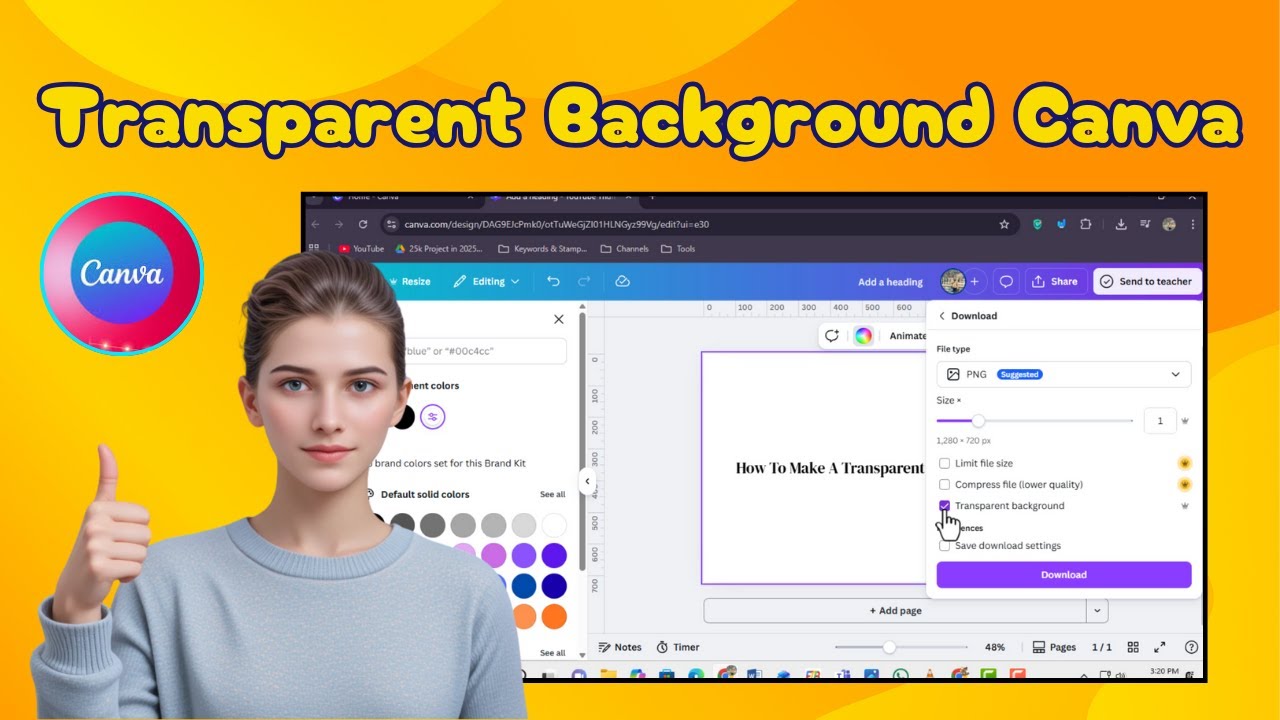Click the 3:20 PM taskbar clock
The height and width of the screenshot is (720, 1280).
(1163, 672)
